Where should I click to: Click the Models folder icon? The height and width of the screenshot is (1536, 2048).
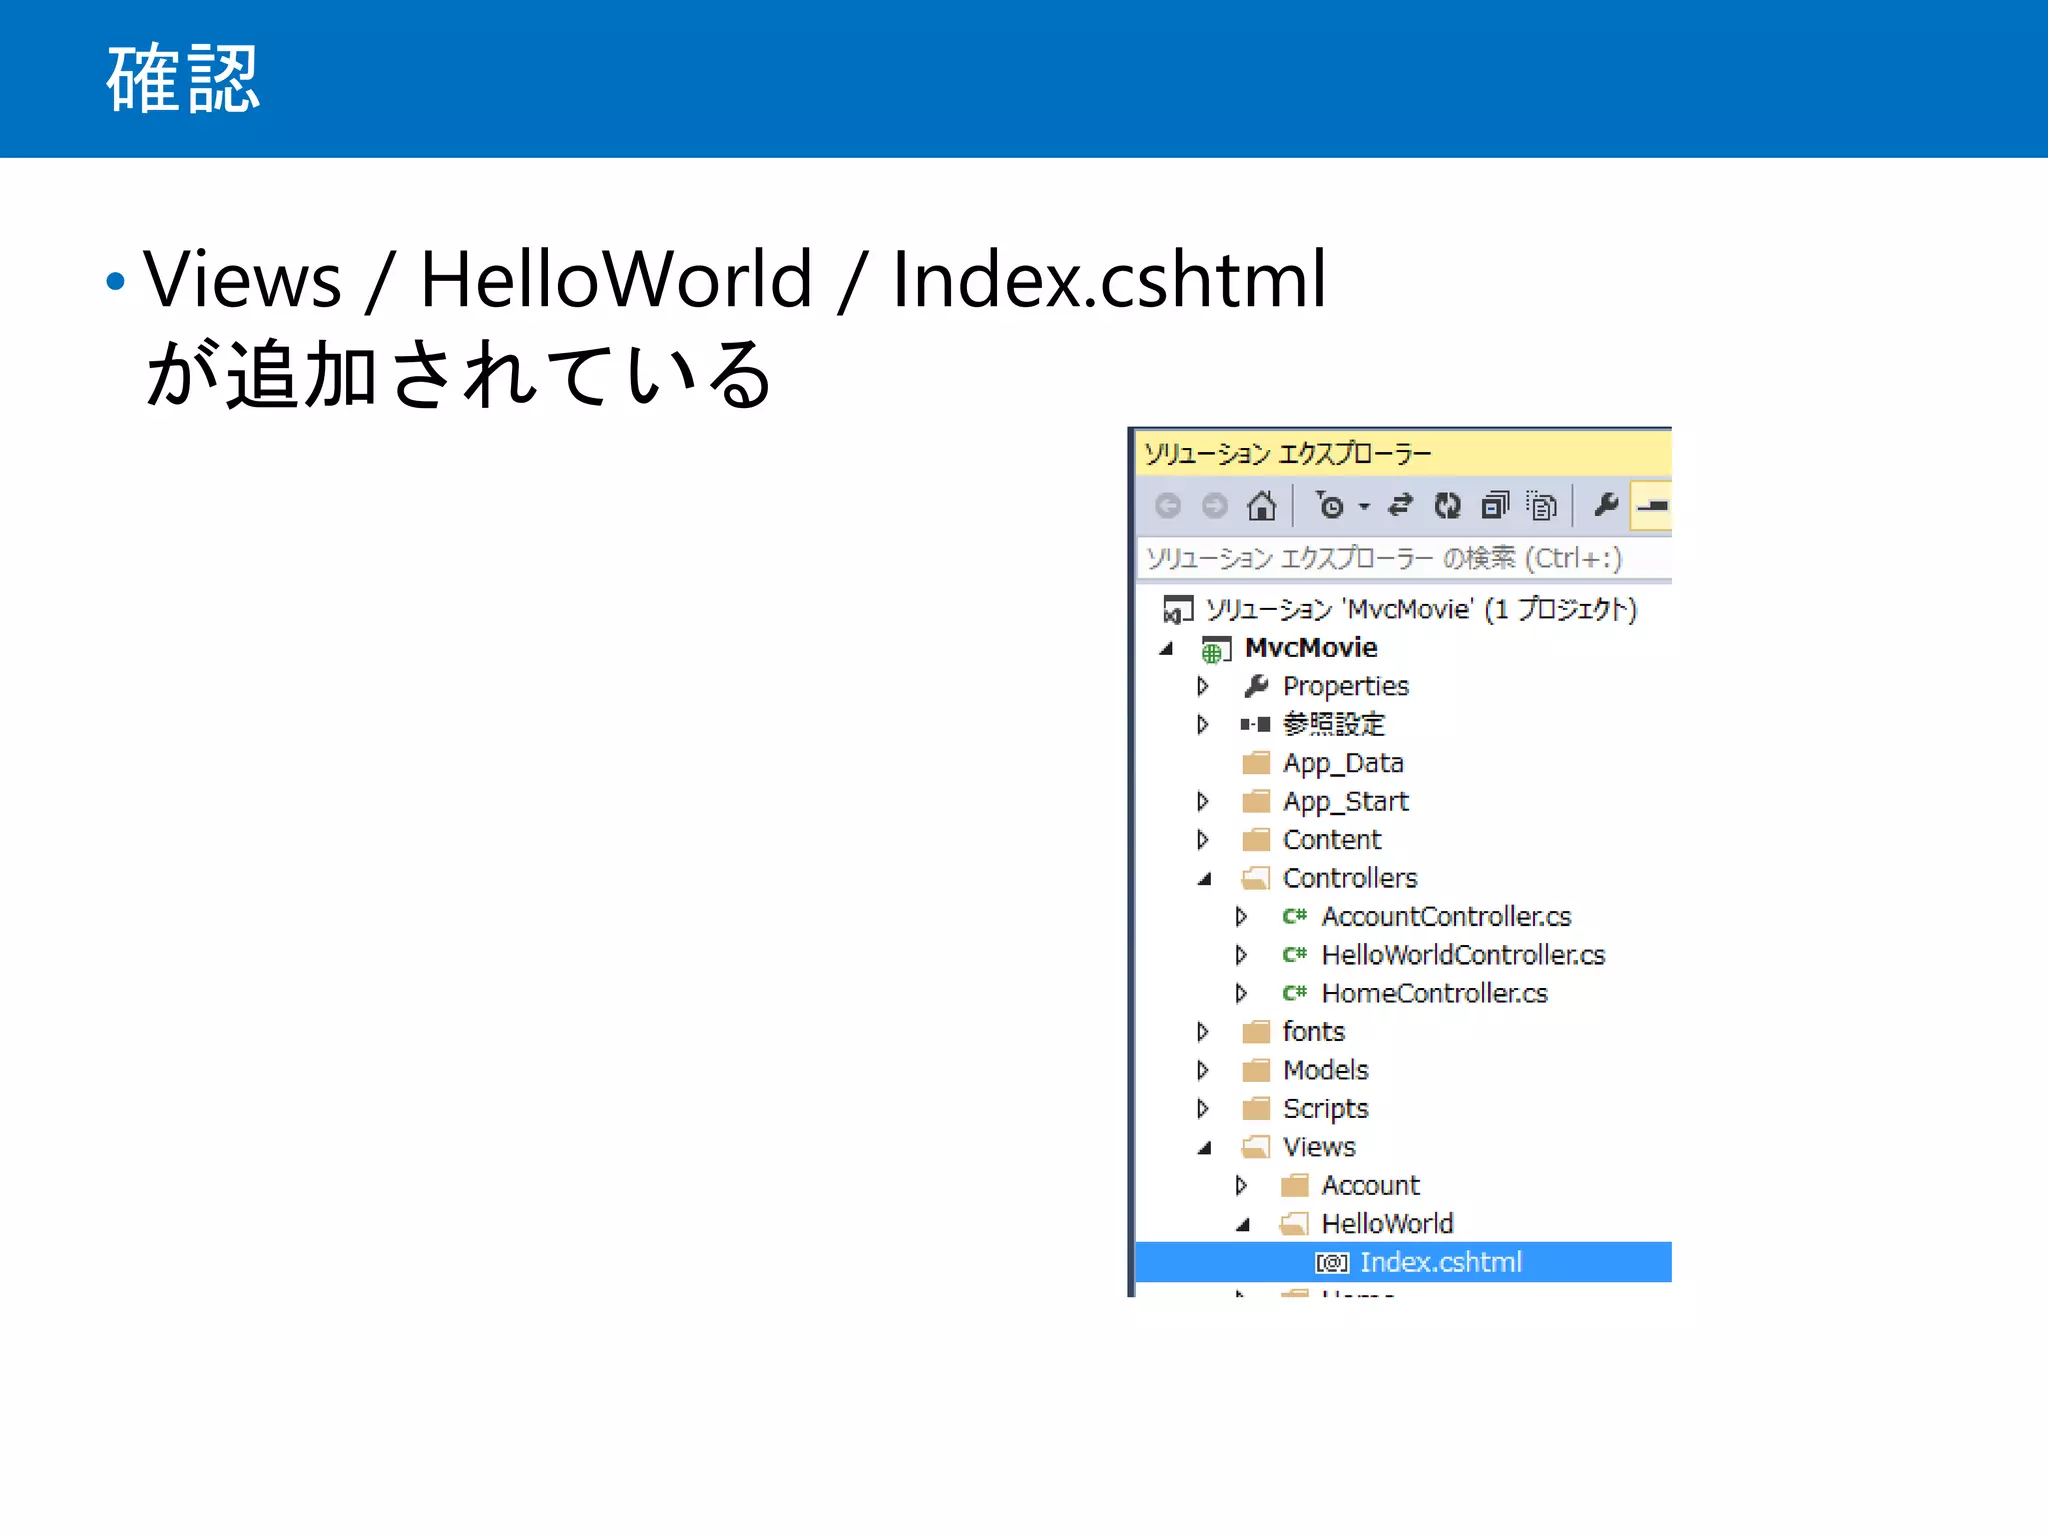click(1256, 1071)
